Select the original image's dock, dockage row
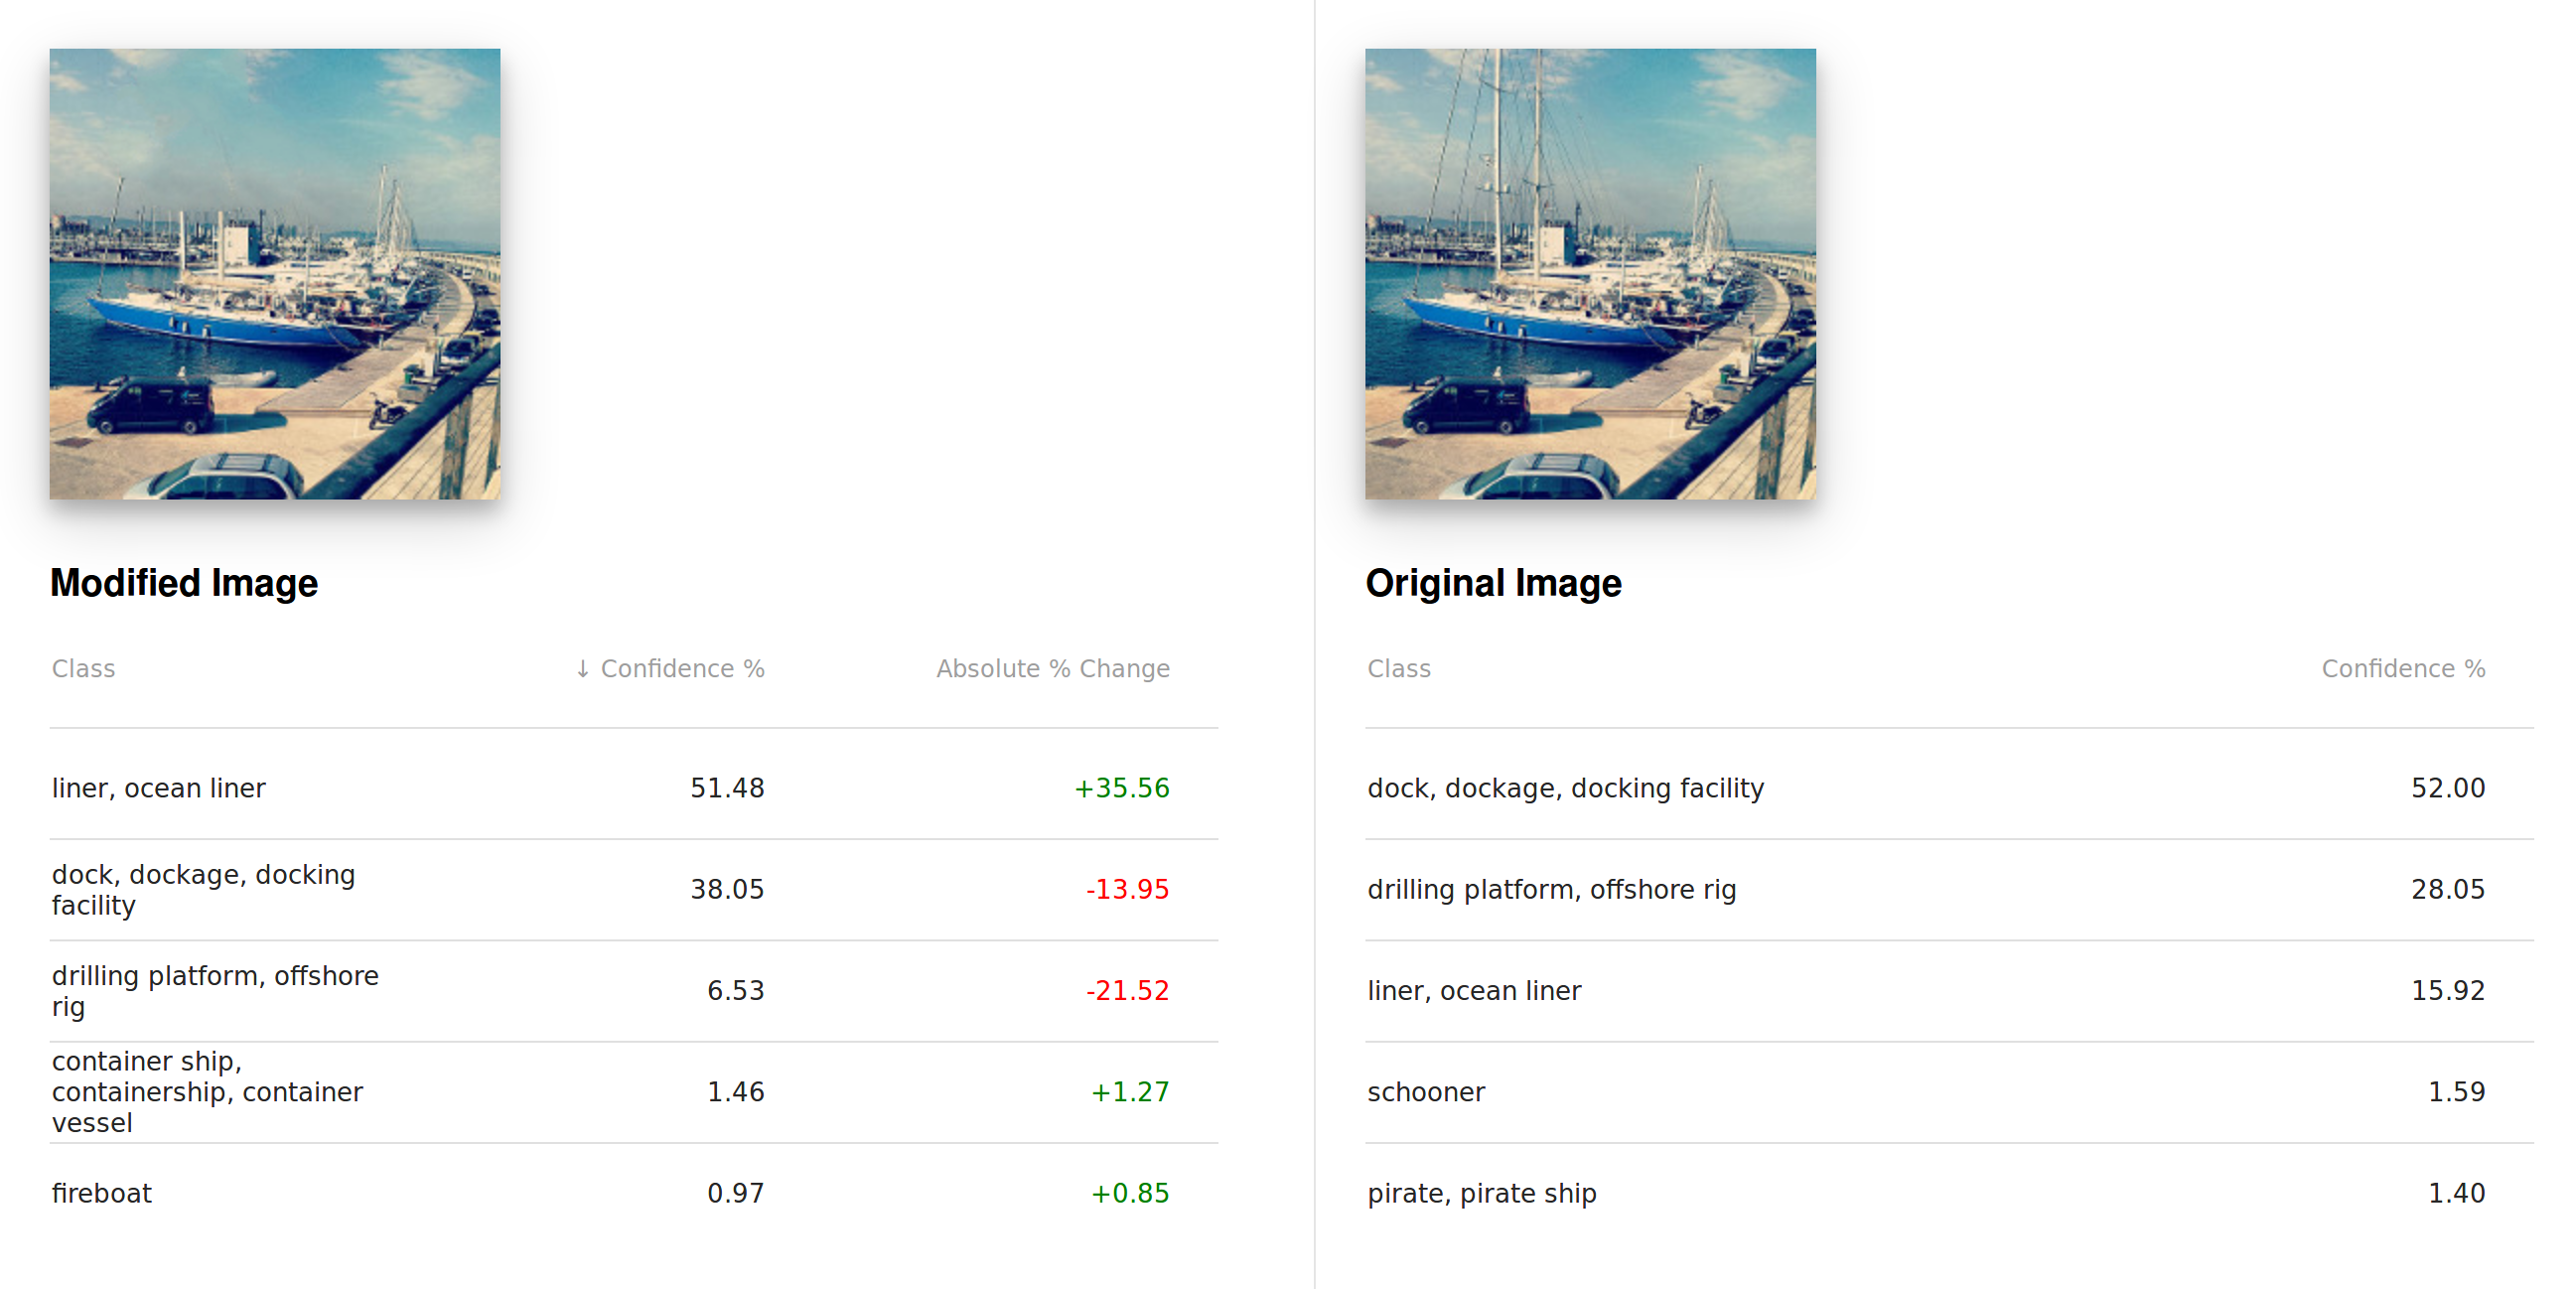Screen dimensions: 2576x1289 coord(1565,788)
